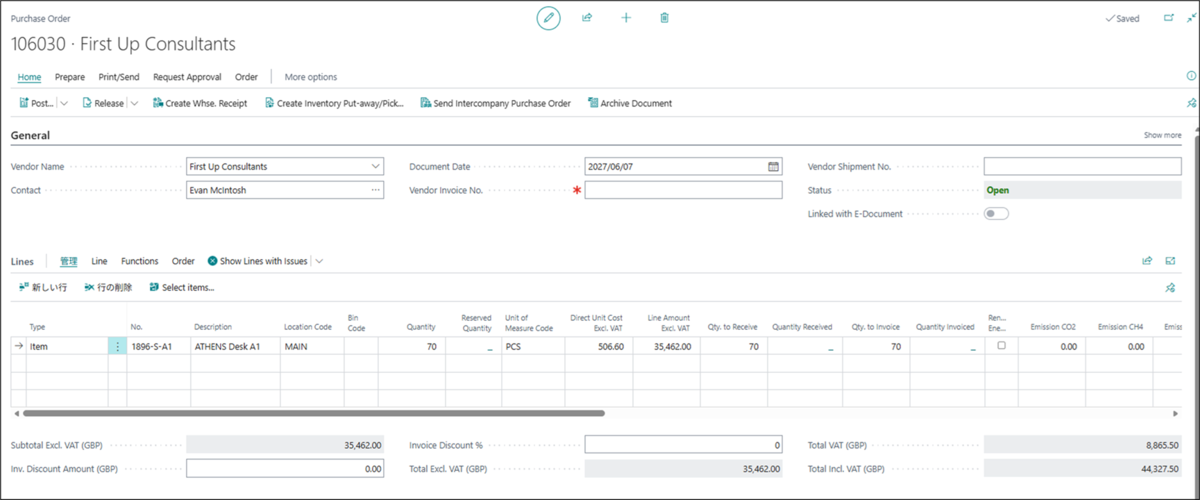Open the order in a new window

1168,18
